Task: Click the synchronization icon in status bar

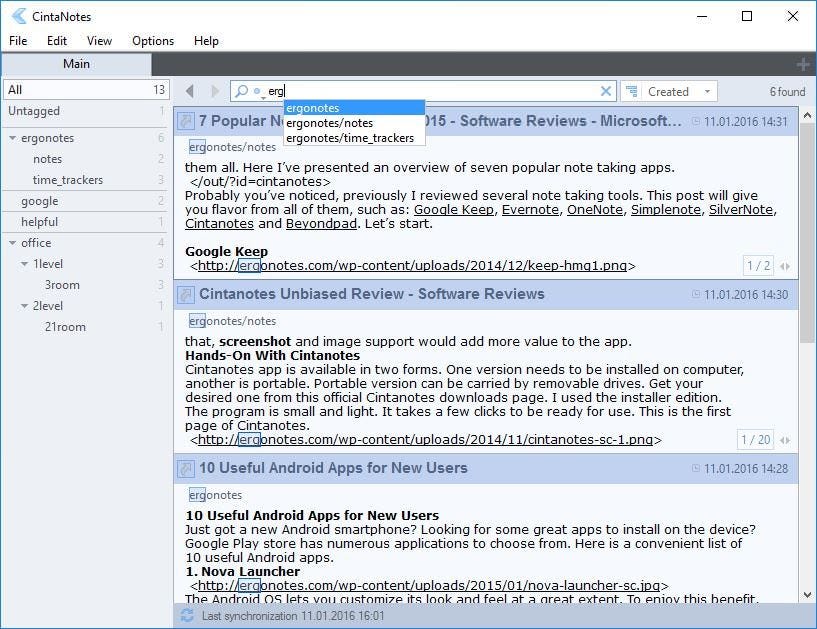Action: click(187, 615)
